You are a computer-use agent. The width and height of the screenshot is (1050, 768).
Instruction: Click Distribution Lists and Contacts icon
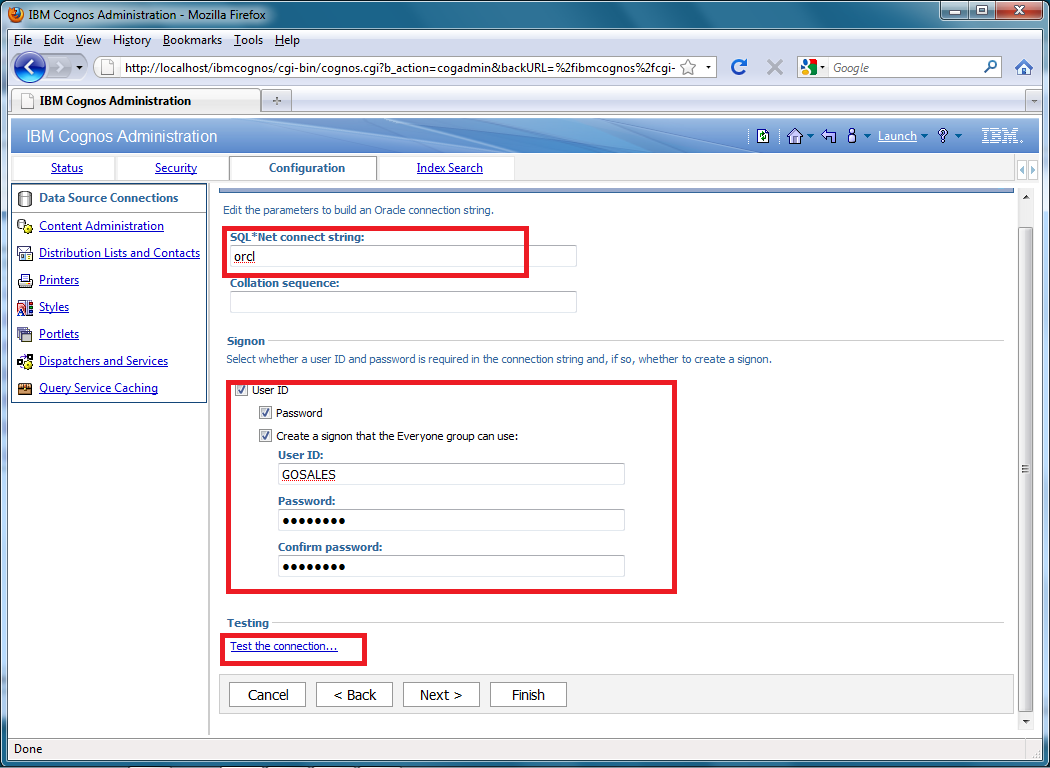point(25,253)
